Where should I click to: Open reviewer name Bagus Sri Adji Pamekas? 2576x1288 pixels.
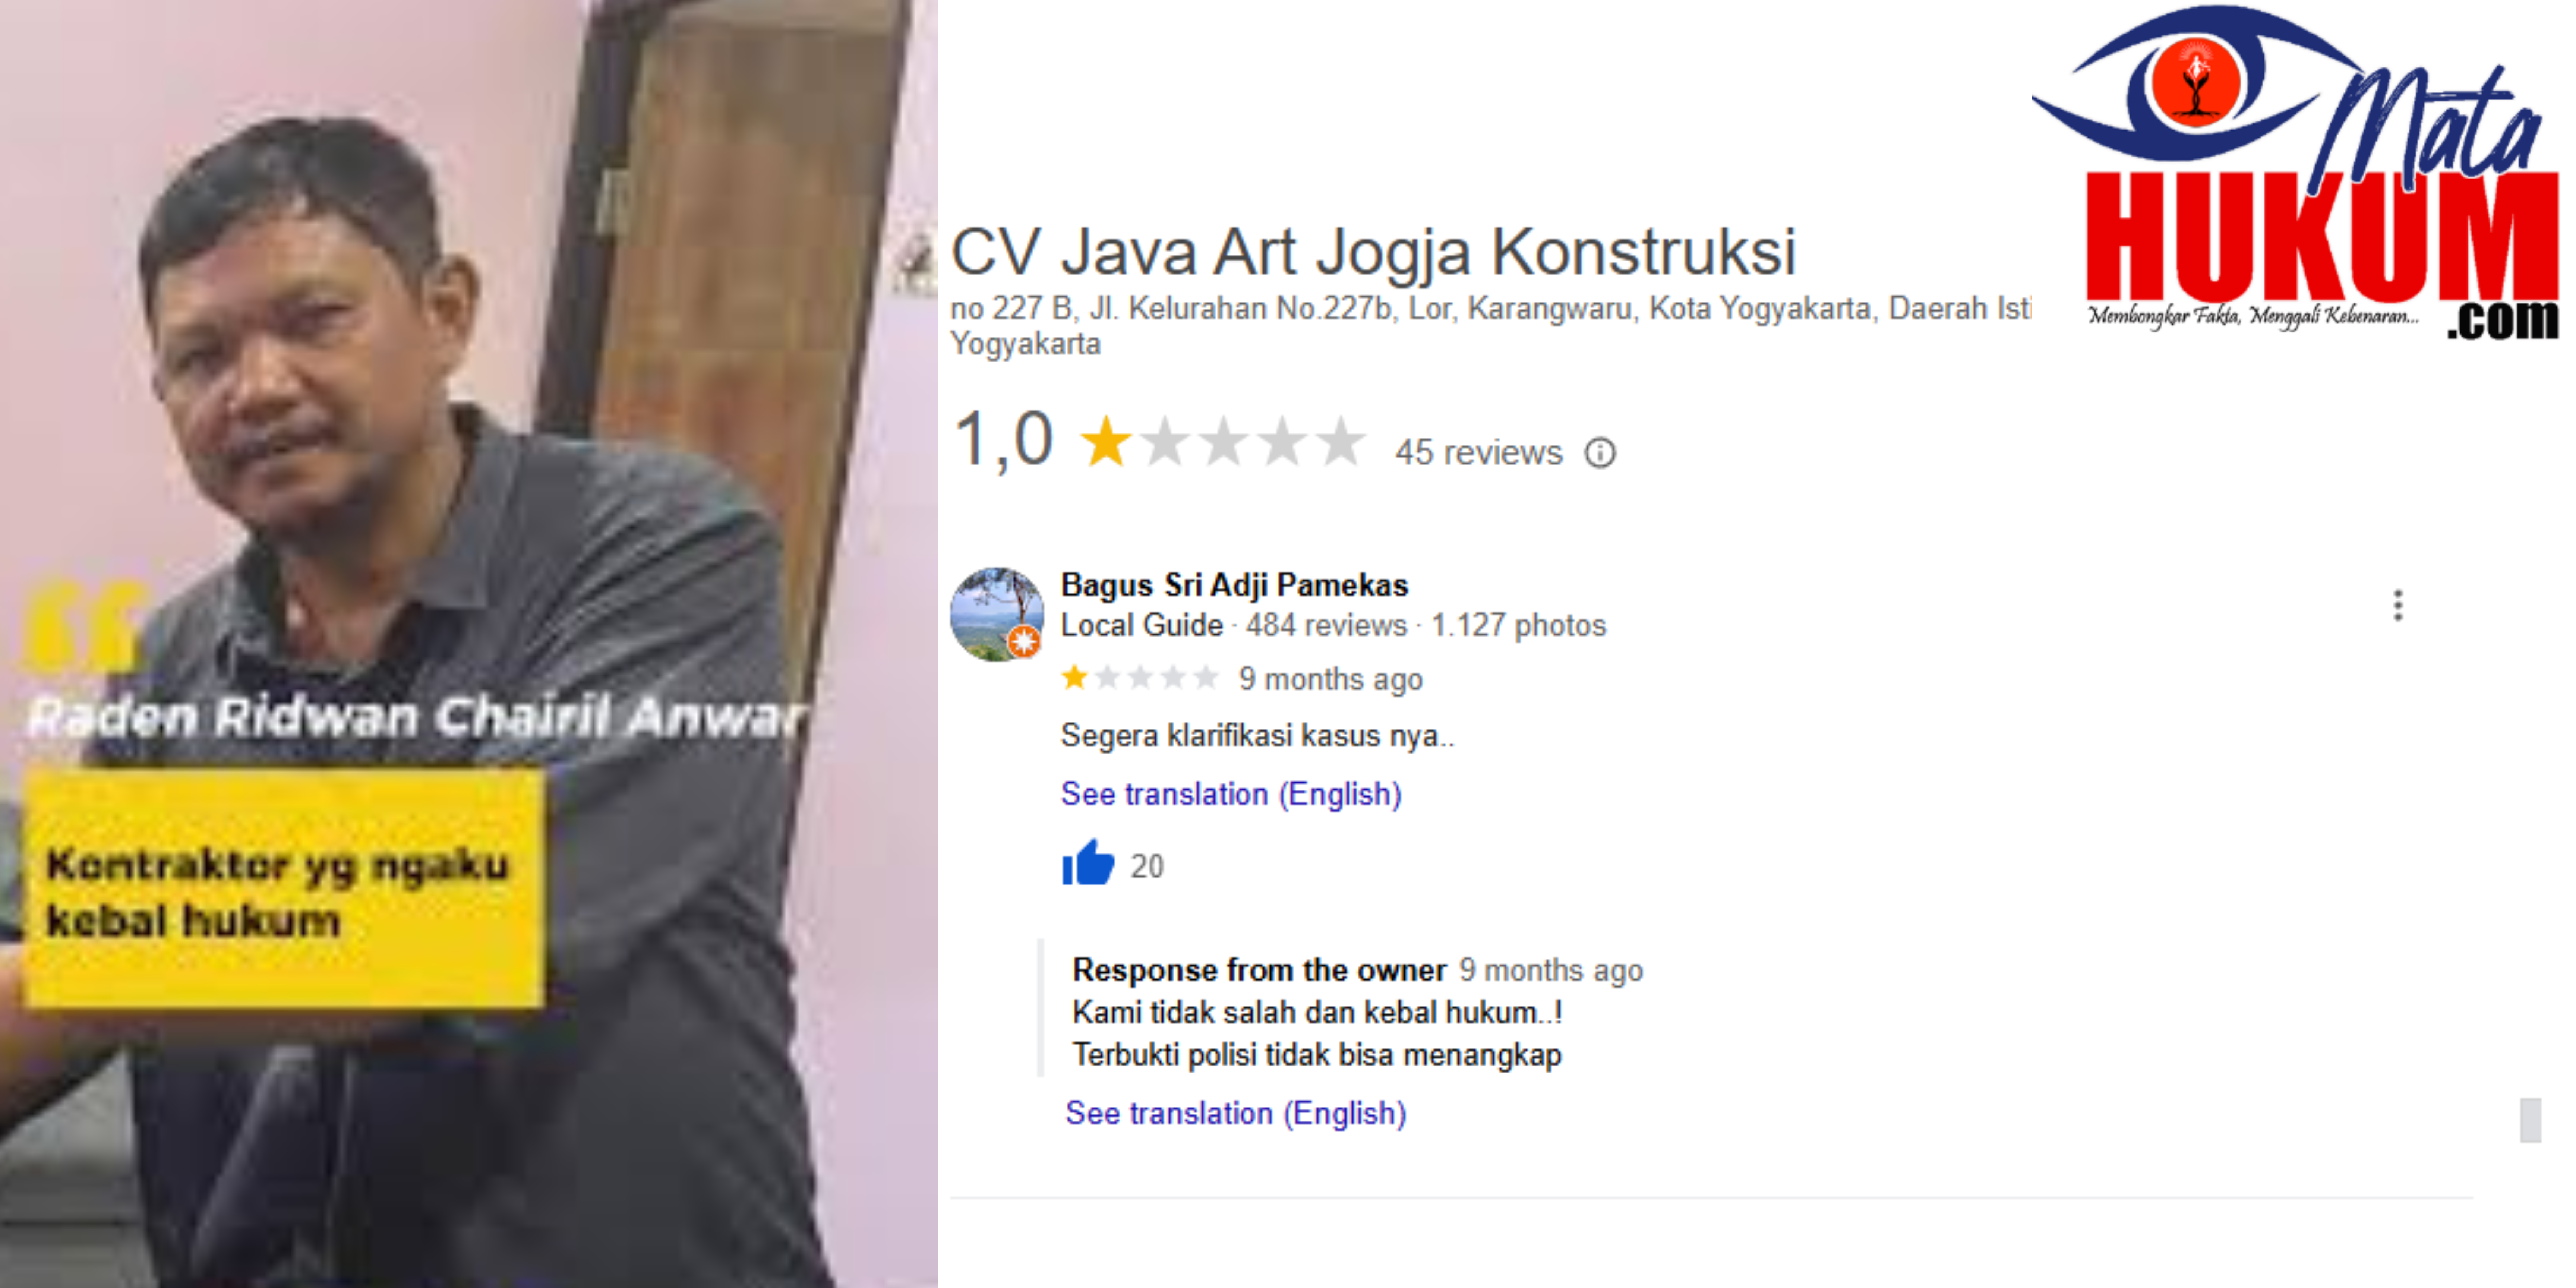(1234, 585)
